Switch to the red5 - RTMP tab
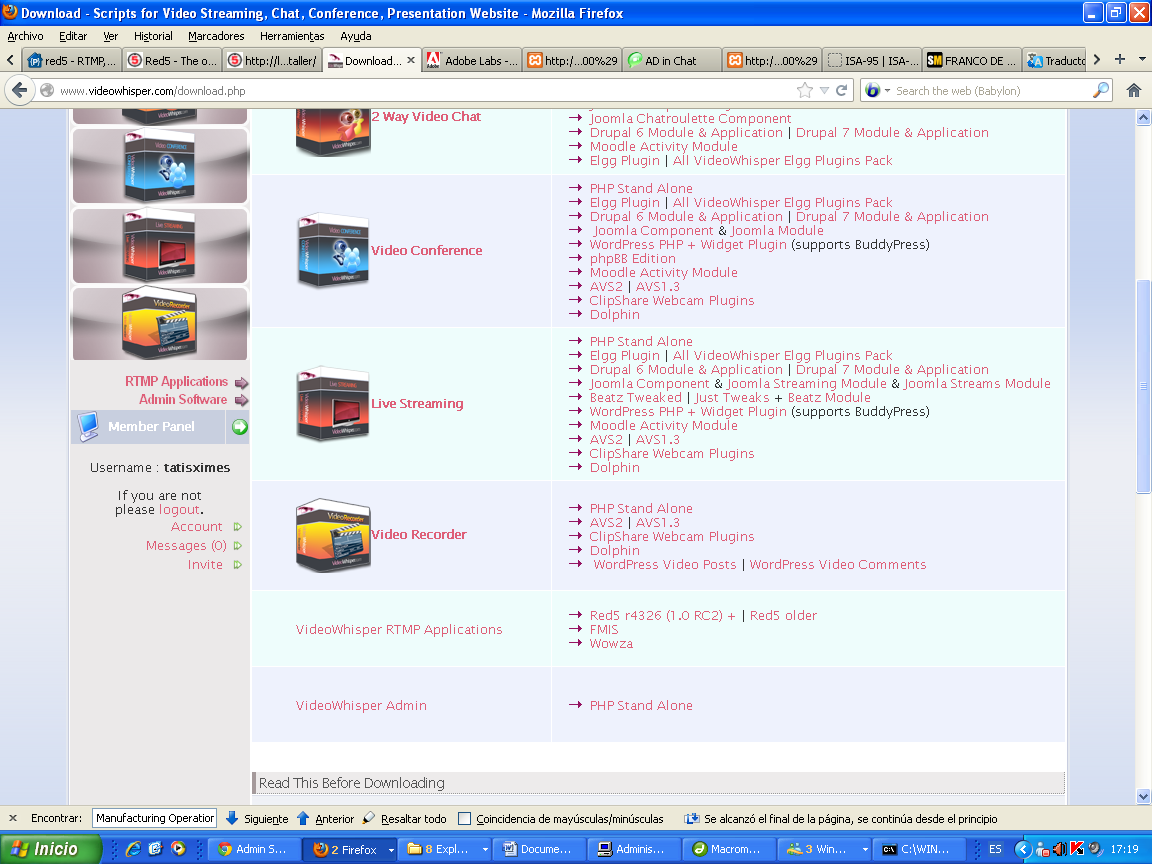The image size is (1152, 864). coord(71,60)
